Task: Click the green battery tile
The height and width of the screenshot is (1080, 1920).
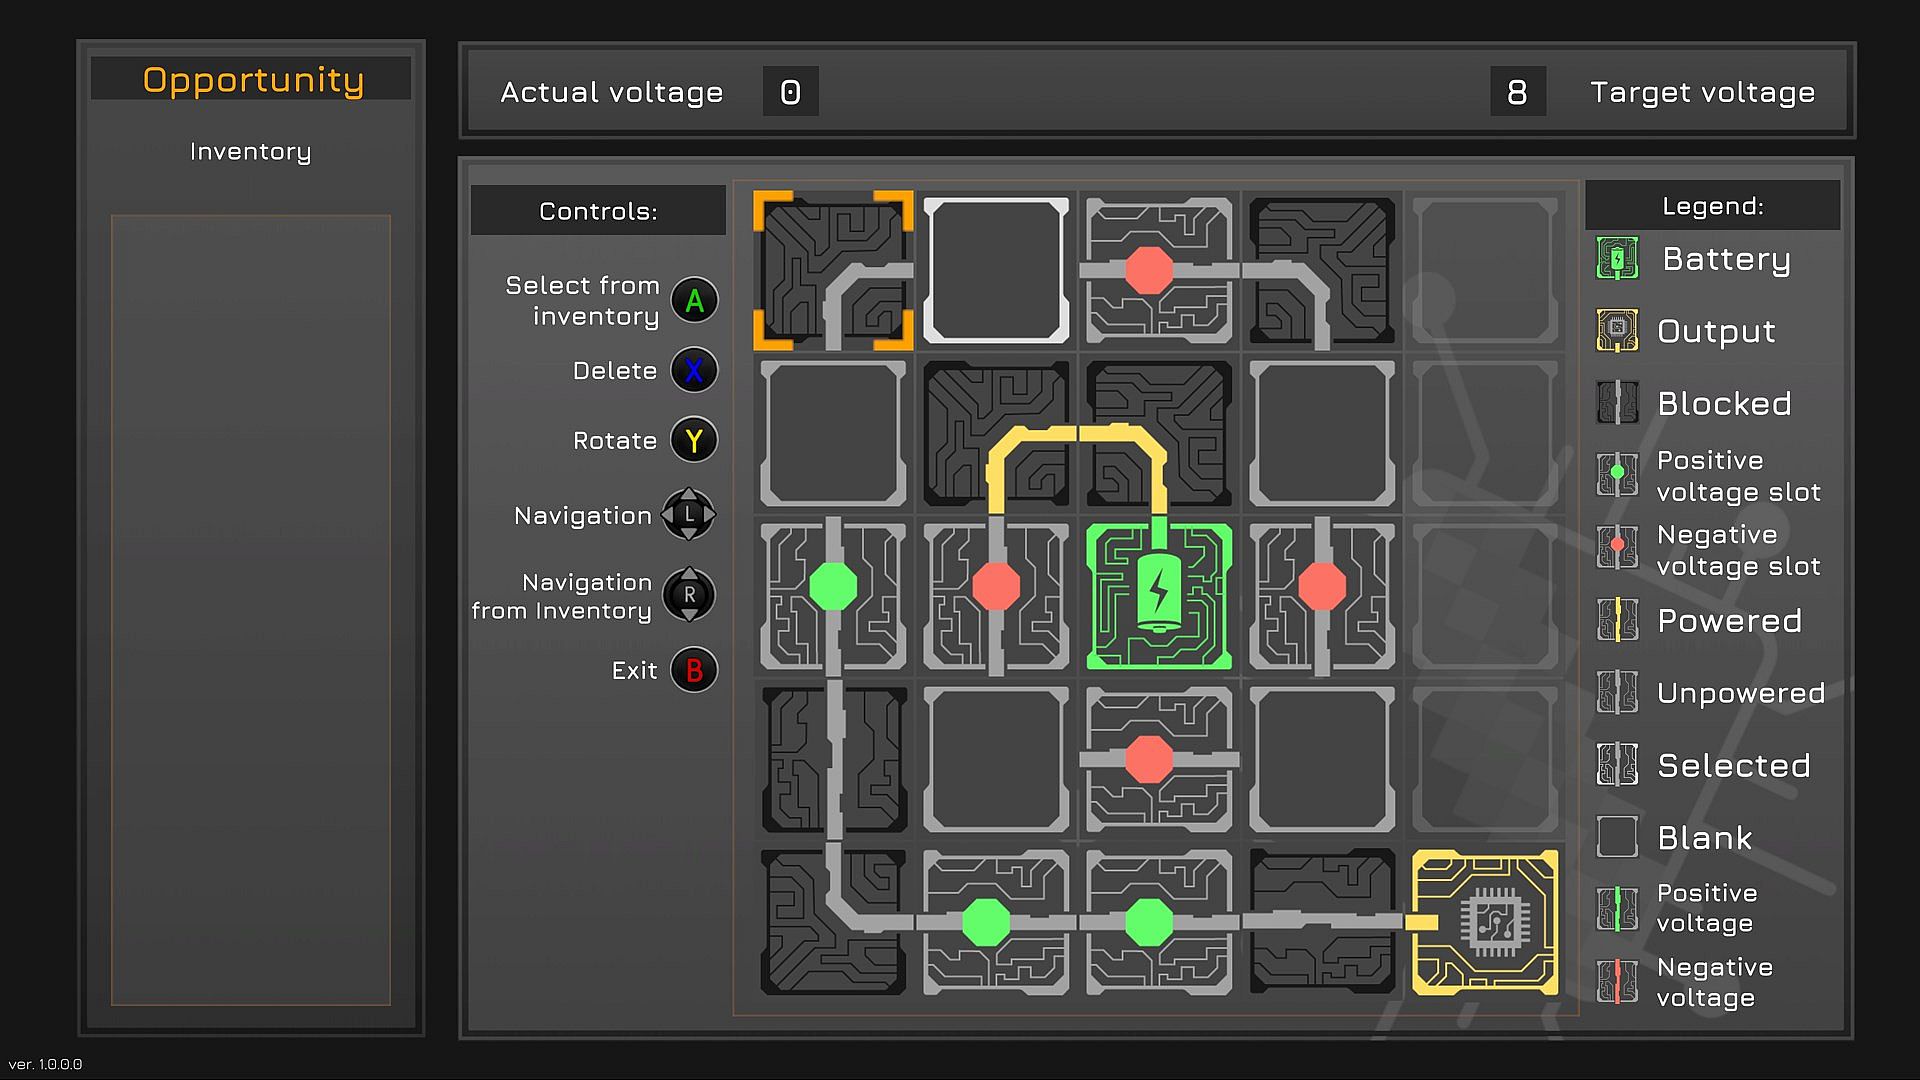Action: pos(1159,596)
